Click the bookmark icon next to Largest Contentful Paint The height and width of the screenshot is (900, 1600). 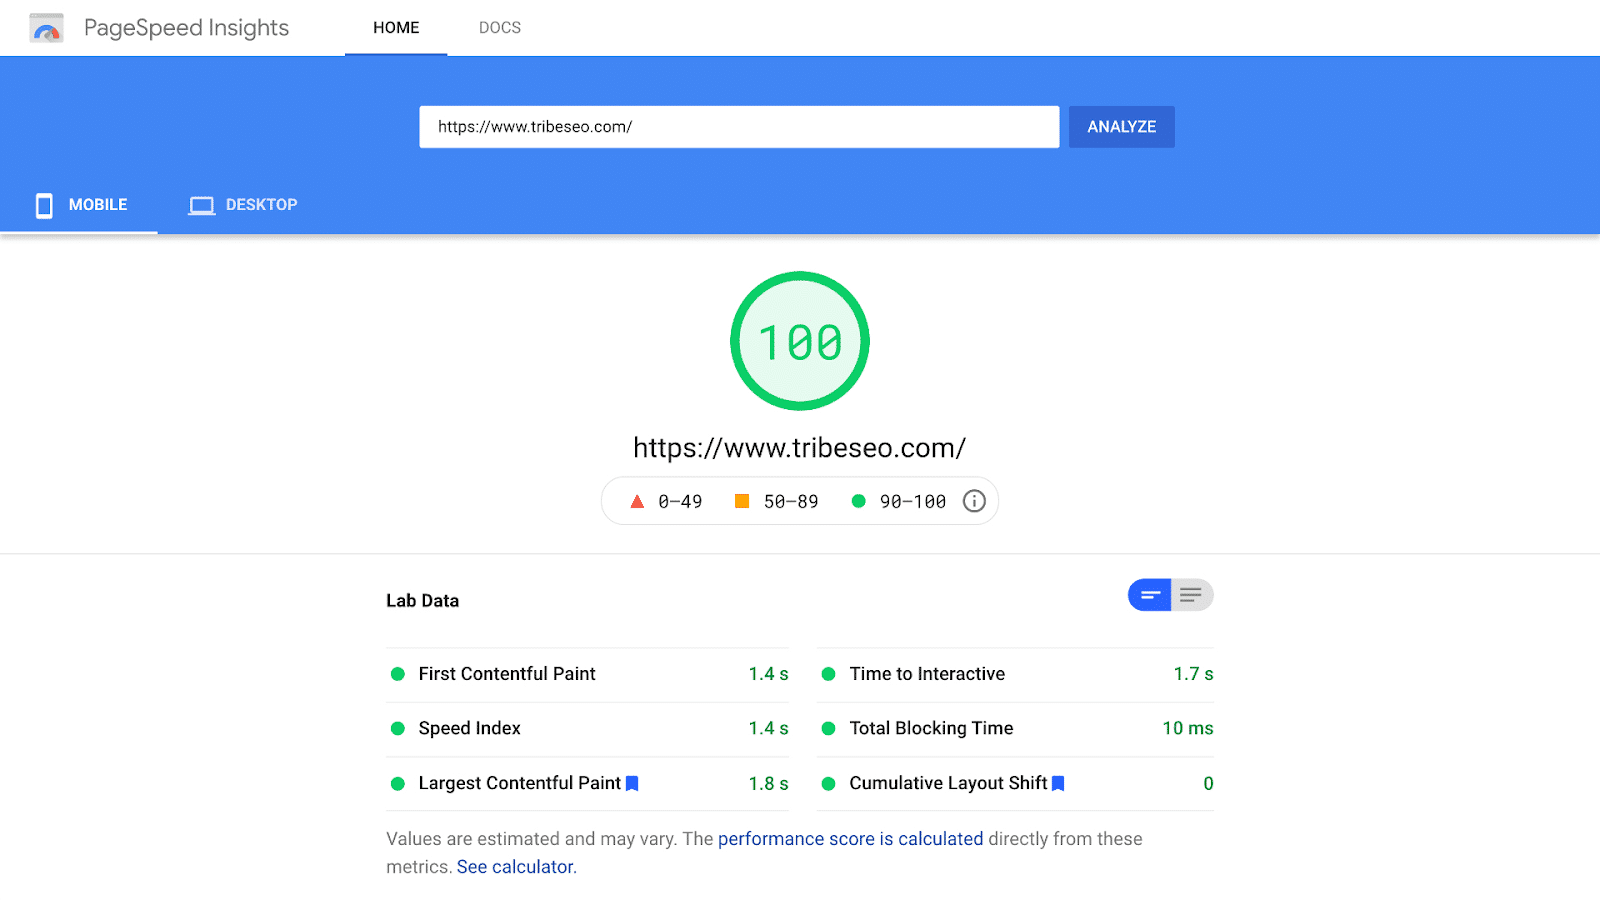[632, 783]
